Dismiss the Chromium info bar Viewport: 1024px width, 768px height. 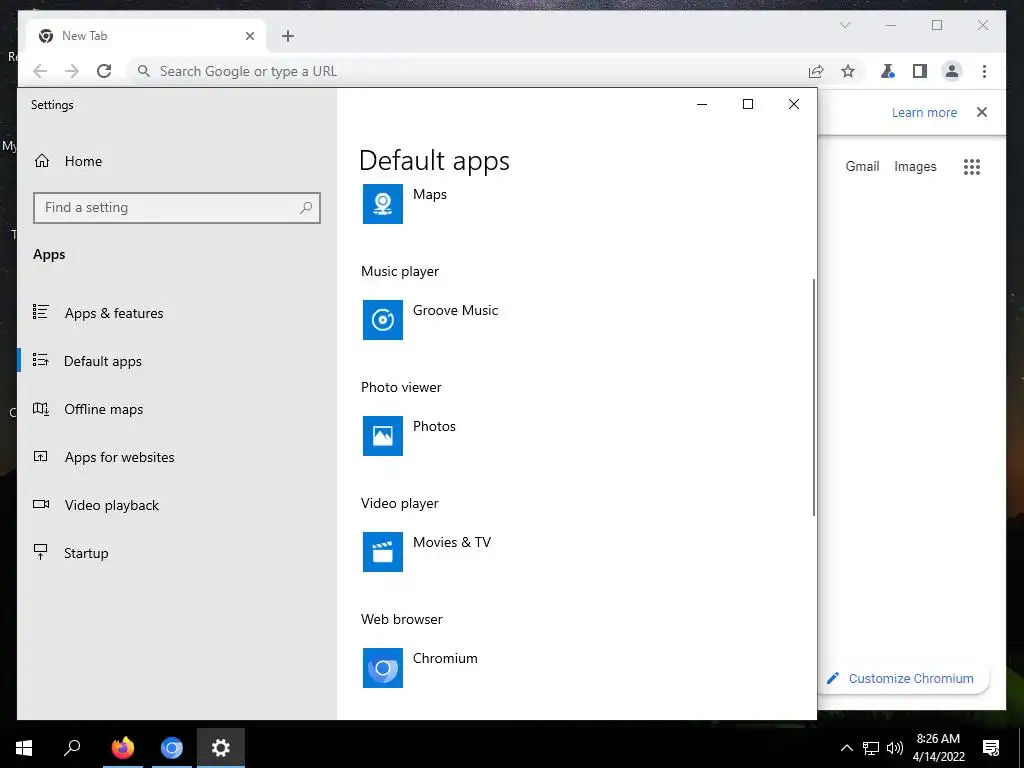pos(982,112)
